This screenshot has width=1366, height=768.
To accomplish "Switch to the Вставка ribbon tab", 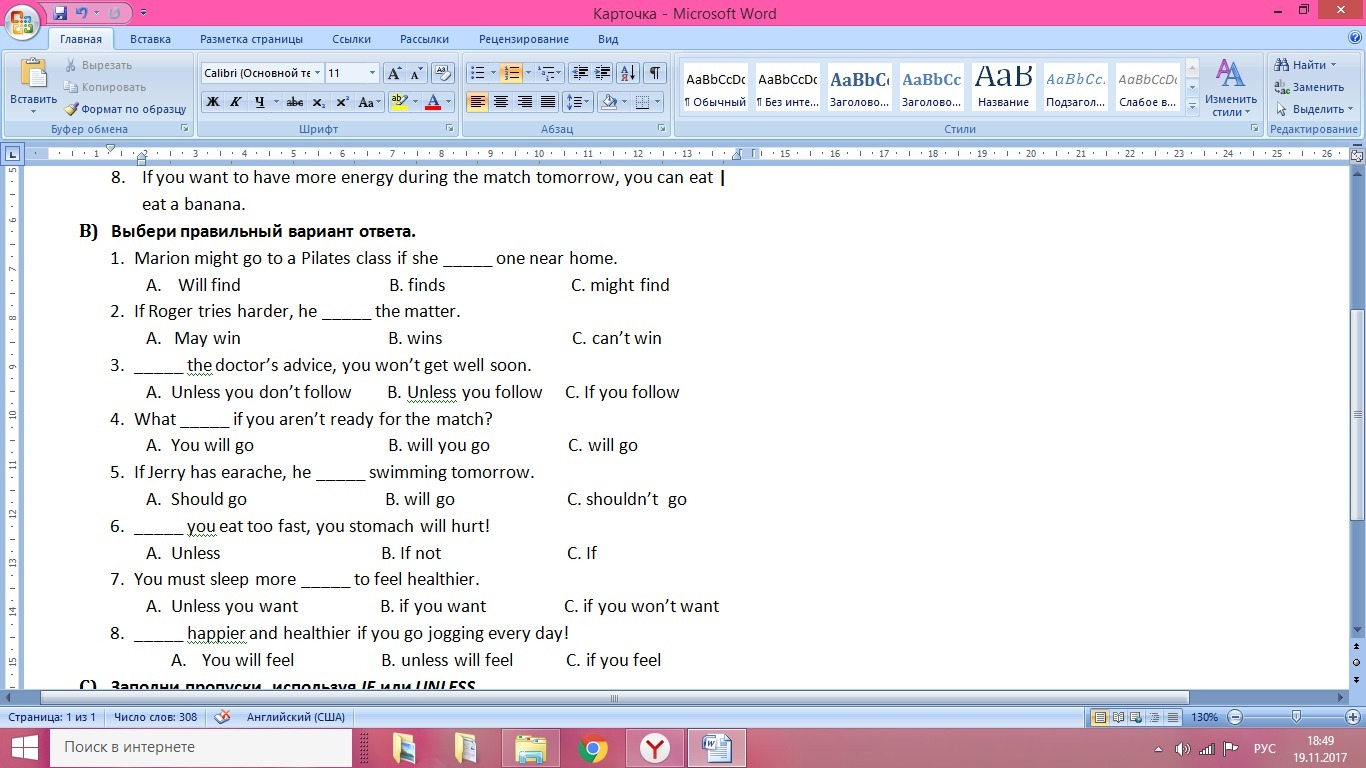I will pyautogui.click(x=150, y=39).
